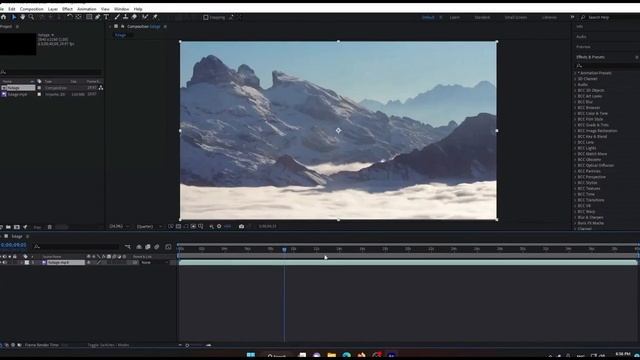
Task: Click the frame blending icon in timeline
Action: point(148,247)
